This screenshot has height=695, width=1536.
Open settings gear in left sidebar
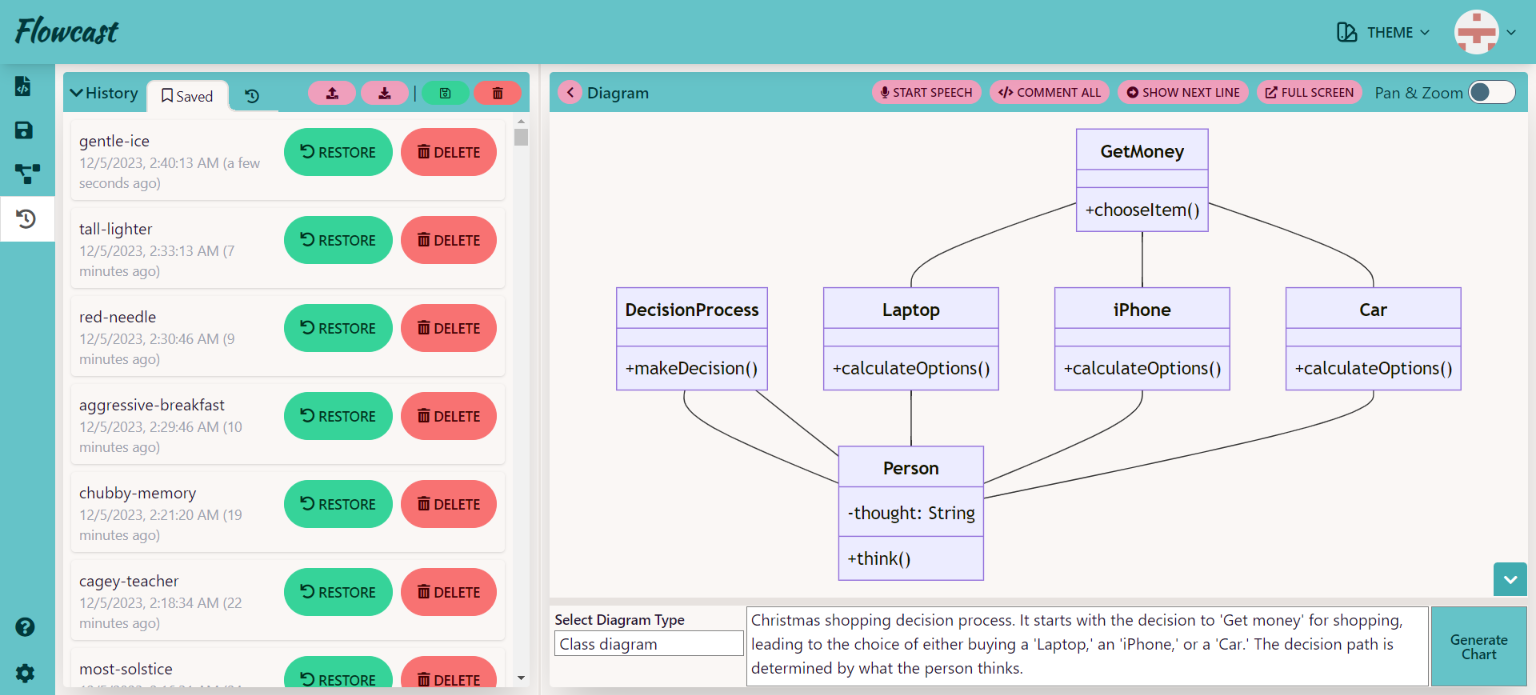pos(26,673)
